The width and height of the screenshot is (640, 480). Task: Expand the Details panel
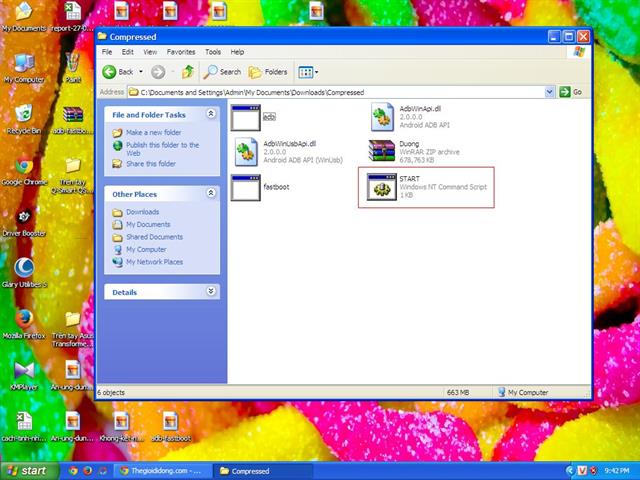tap(211, 291)
